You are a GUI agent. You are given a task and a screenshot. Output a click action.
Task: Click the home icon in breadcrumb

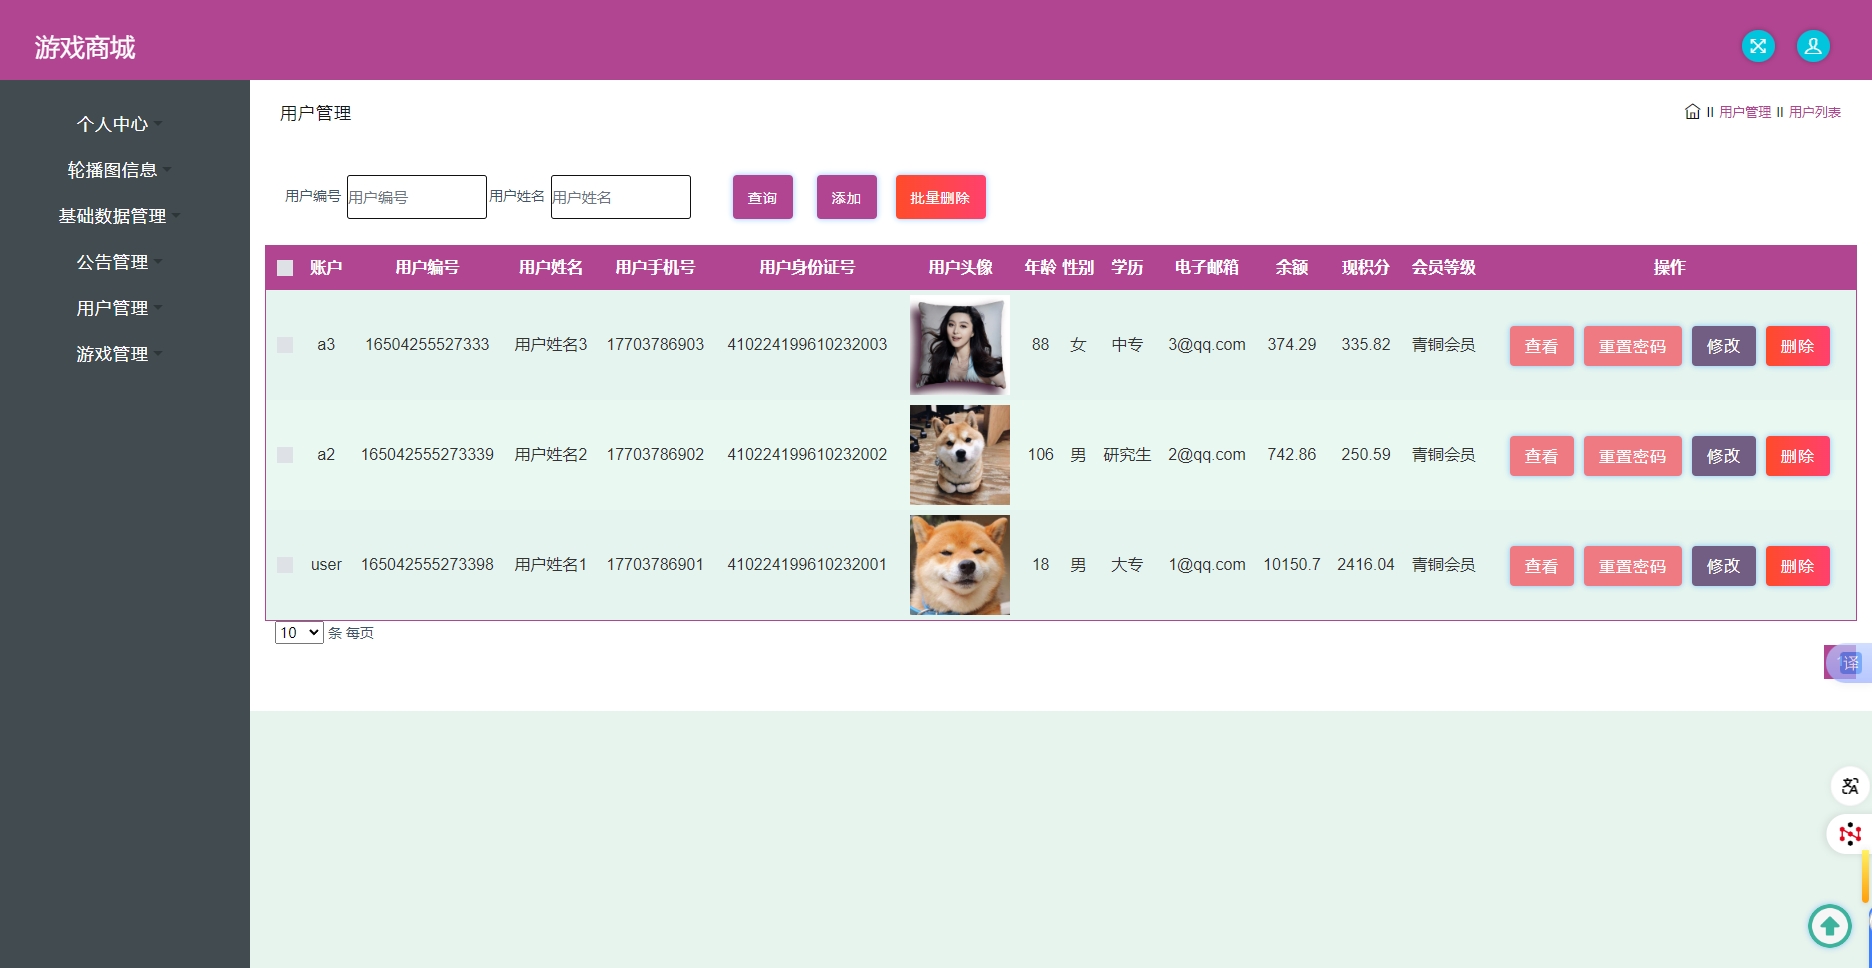tap(1692, 112)
